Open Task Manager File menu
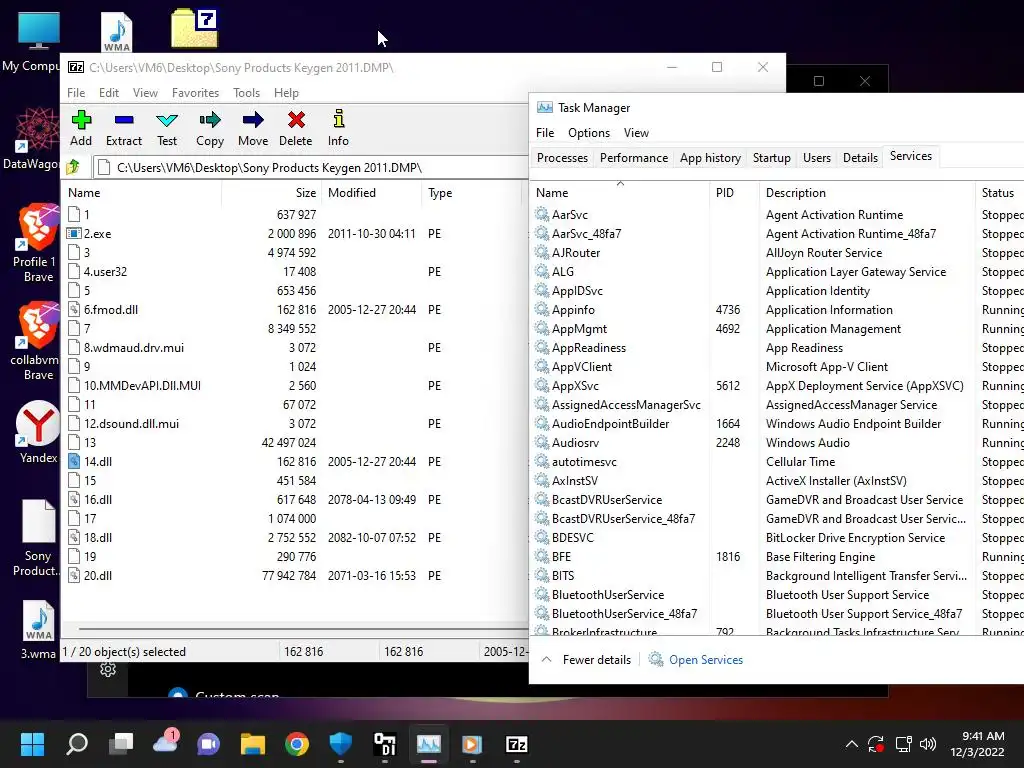The width and height of the screenshot is (1024, 768). coord(545,133)
